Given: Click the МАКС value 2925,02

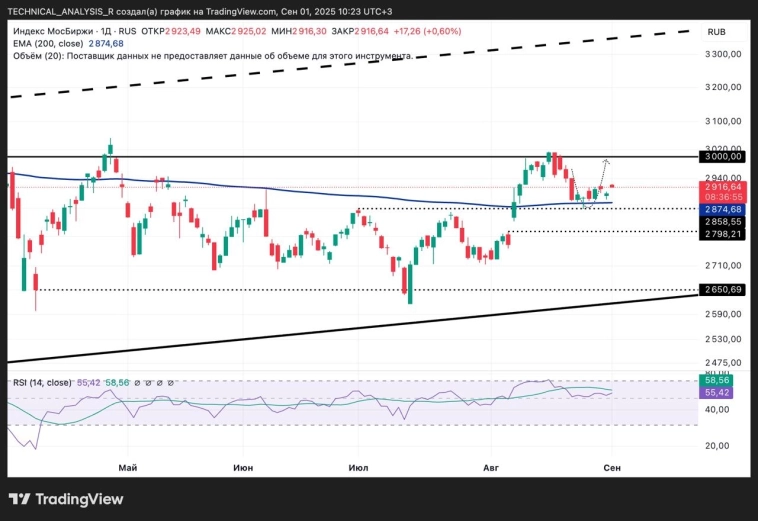Looking at the screenshot, I should click(x=248, y=31).
